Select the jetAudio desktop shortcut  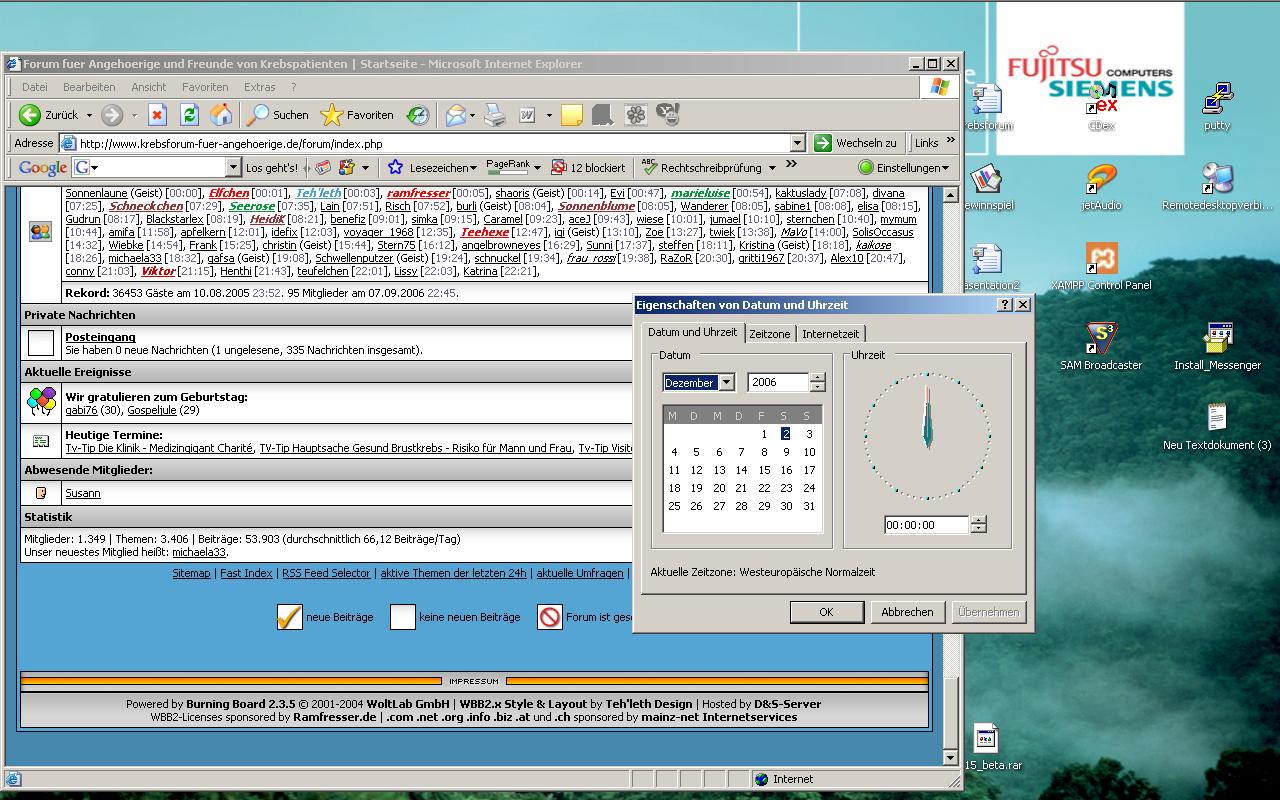[x=1101, y=182]
